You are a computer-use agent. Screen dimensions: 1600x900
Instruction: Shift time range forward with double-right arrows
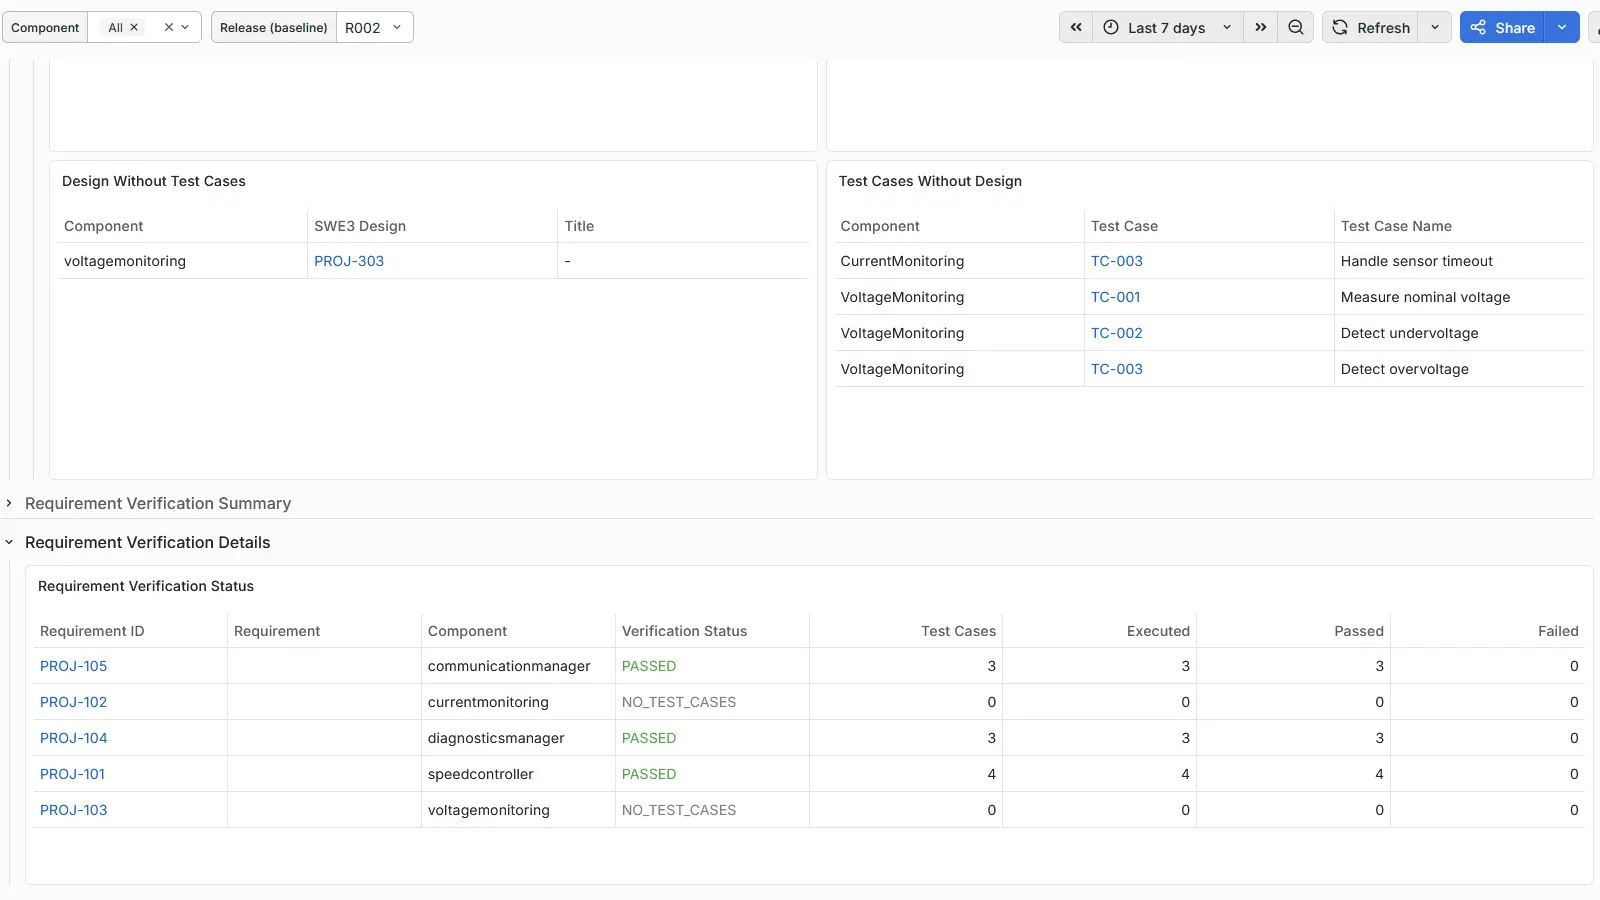tap(1261, 27)
